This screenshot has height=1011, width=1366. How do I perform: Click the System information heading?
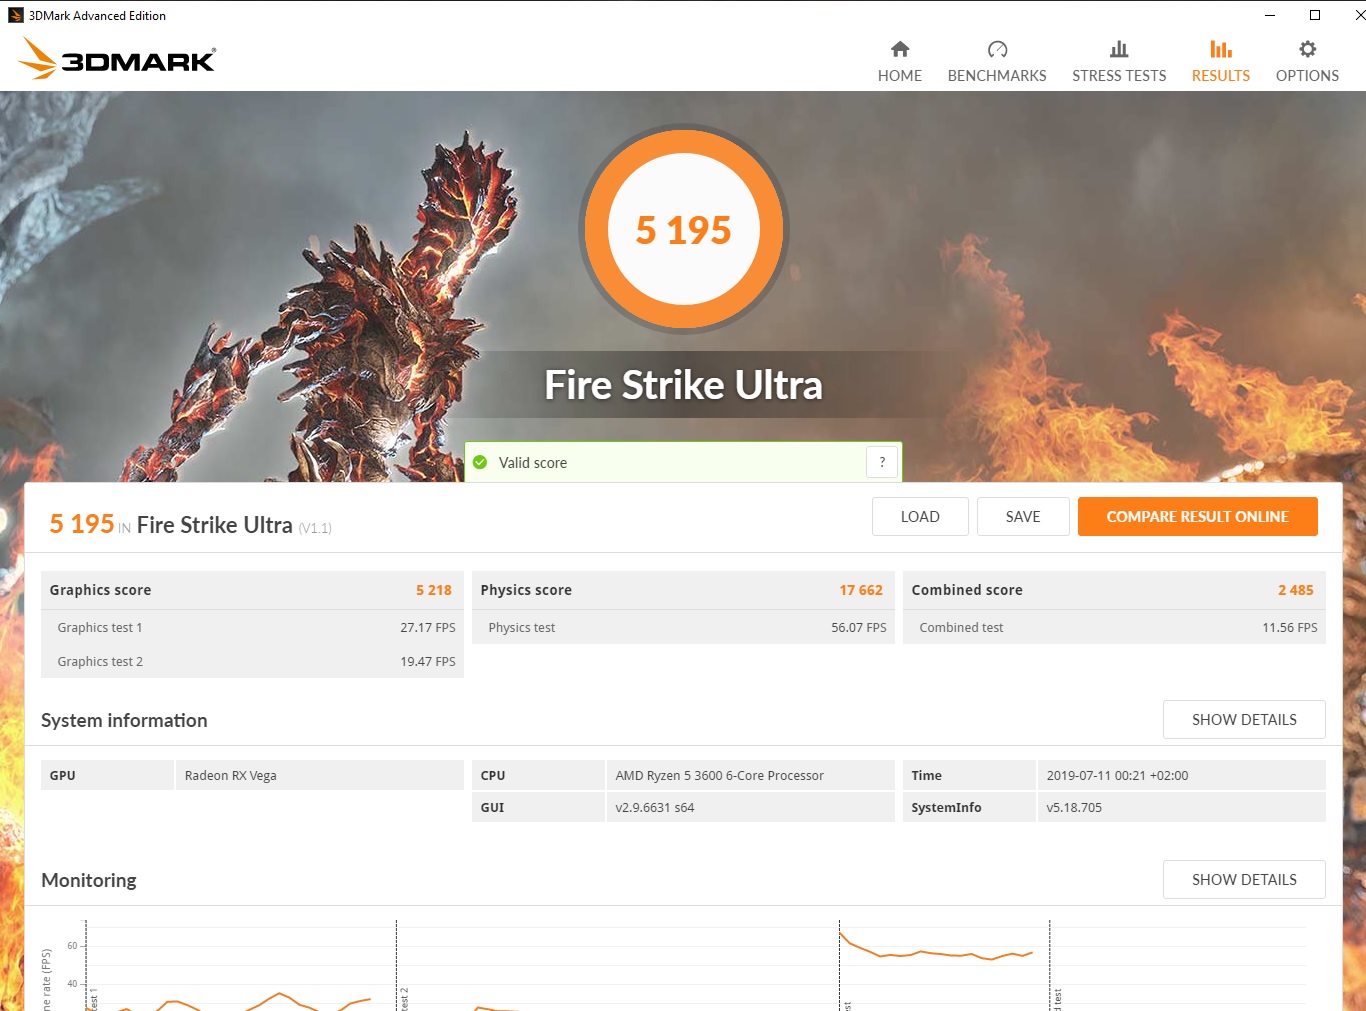pyautogui.click(x=124, y=720)
